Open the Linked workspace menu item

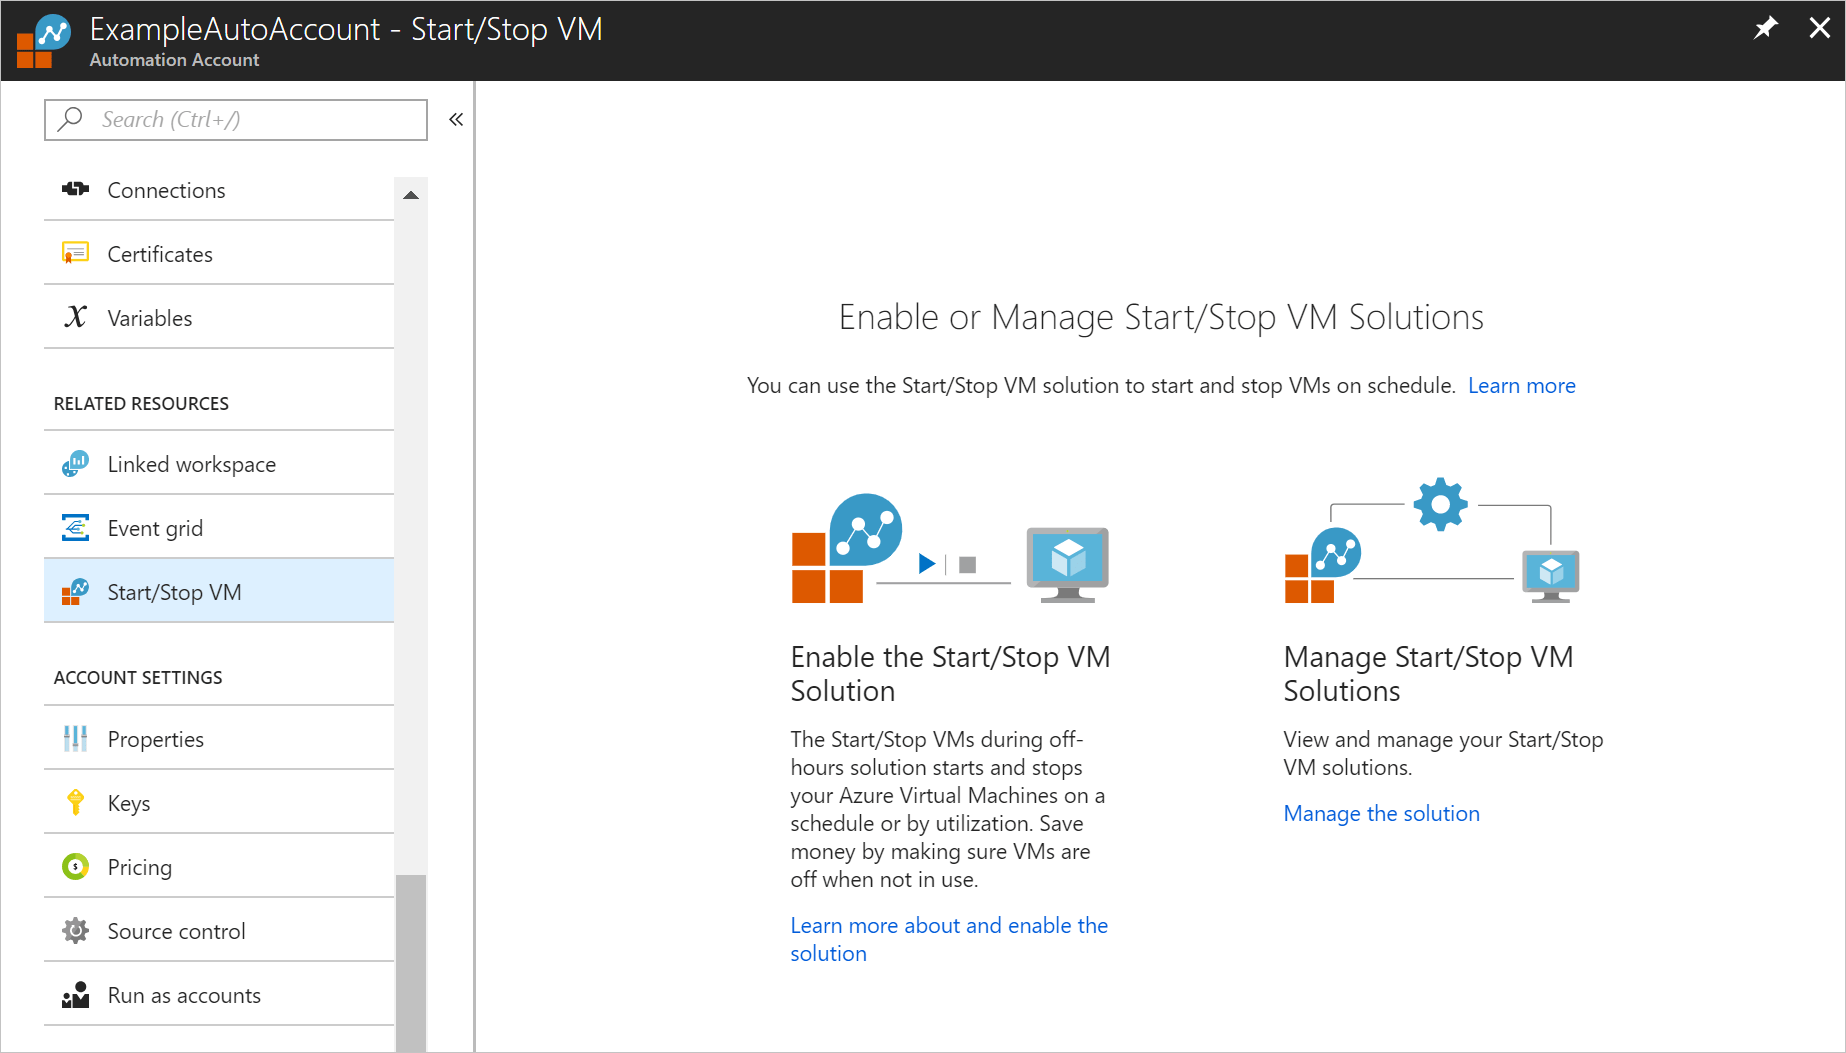219,464
